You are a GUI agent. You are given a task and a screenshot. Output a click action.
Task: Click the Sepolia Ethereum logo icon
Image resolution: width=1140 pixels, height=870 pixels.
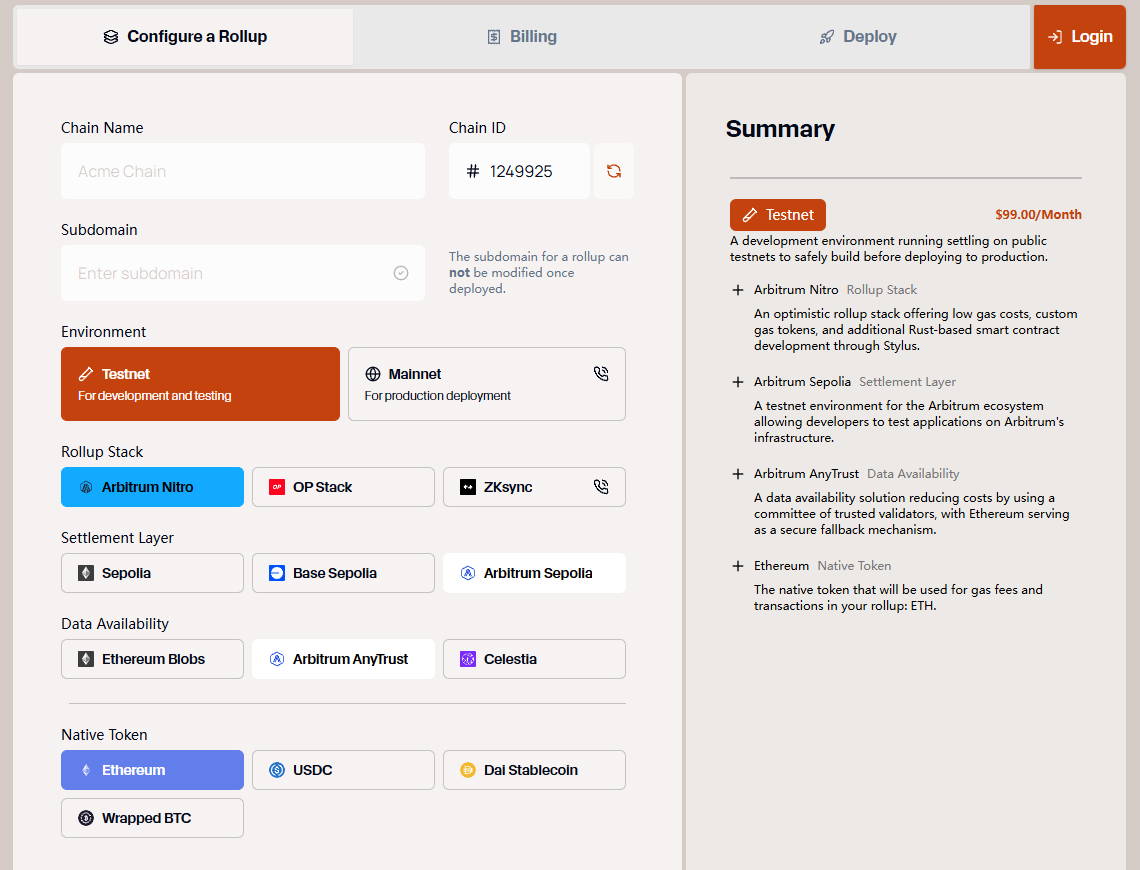86,573
